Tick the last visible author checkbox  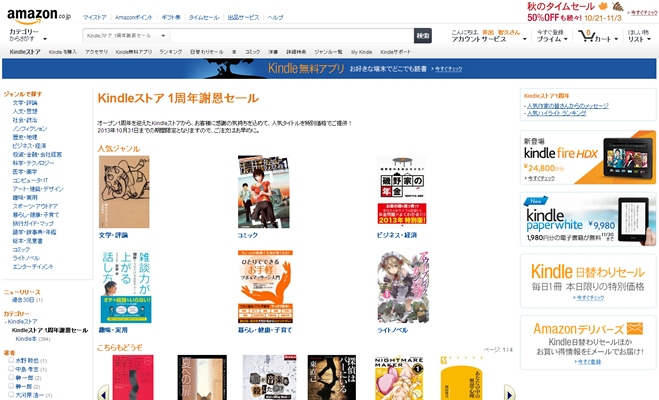click(x=11, y=395)
